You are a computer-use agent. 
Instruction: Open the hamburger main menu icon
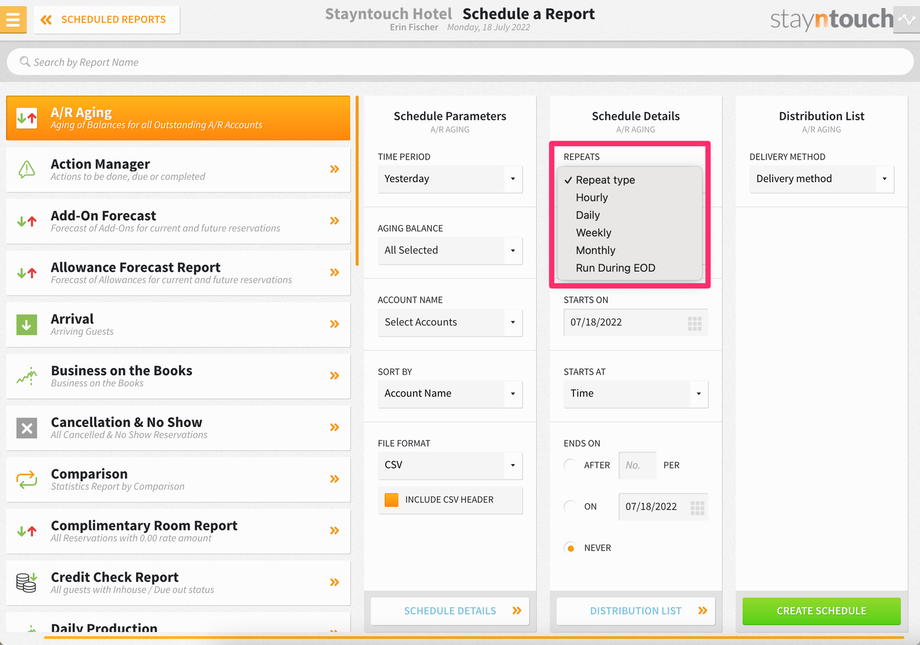[x=12, y=19]
